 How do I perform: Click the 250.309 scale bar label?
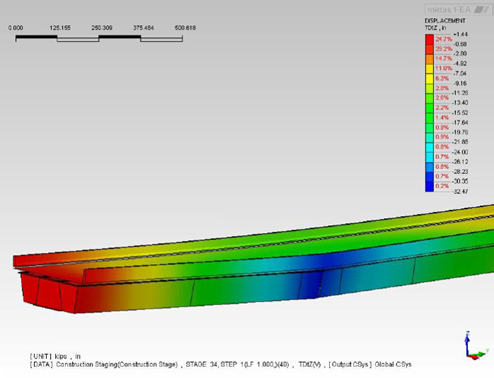[x=102, y=28]
